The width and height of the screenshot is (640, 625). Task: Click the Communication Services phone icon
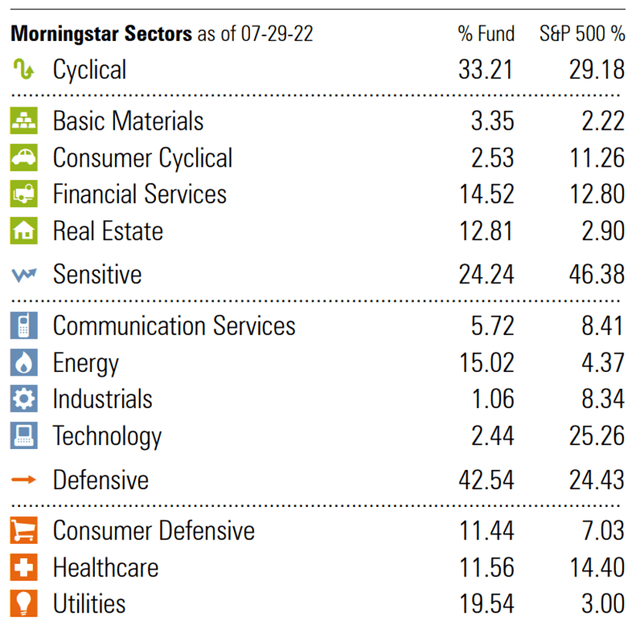click(x=24, y=325)
